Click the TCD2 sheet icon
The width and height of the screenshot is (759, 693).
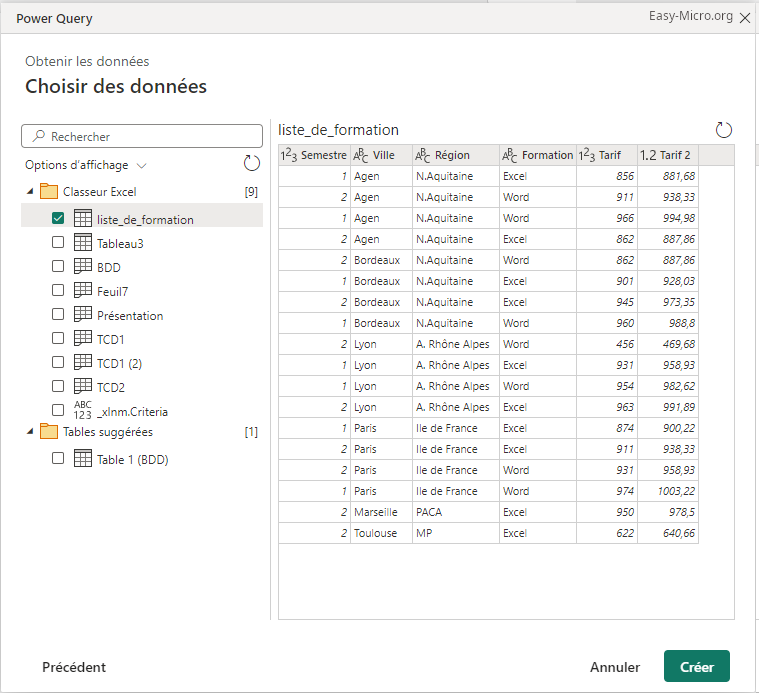pyautogui.click(x=83, y=386)
